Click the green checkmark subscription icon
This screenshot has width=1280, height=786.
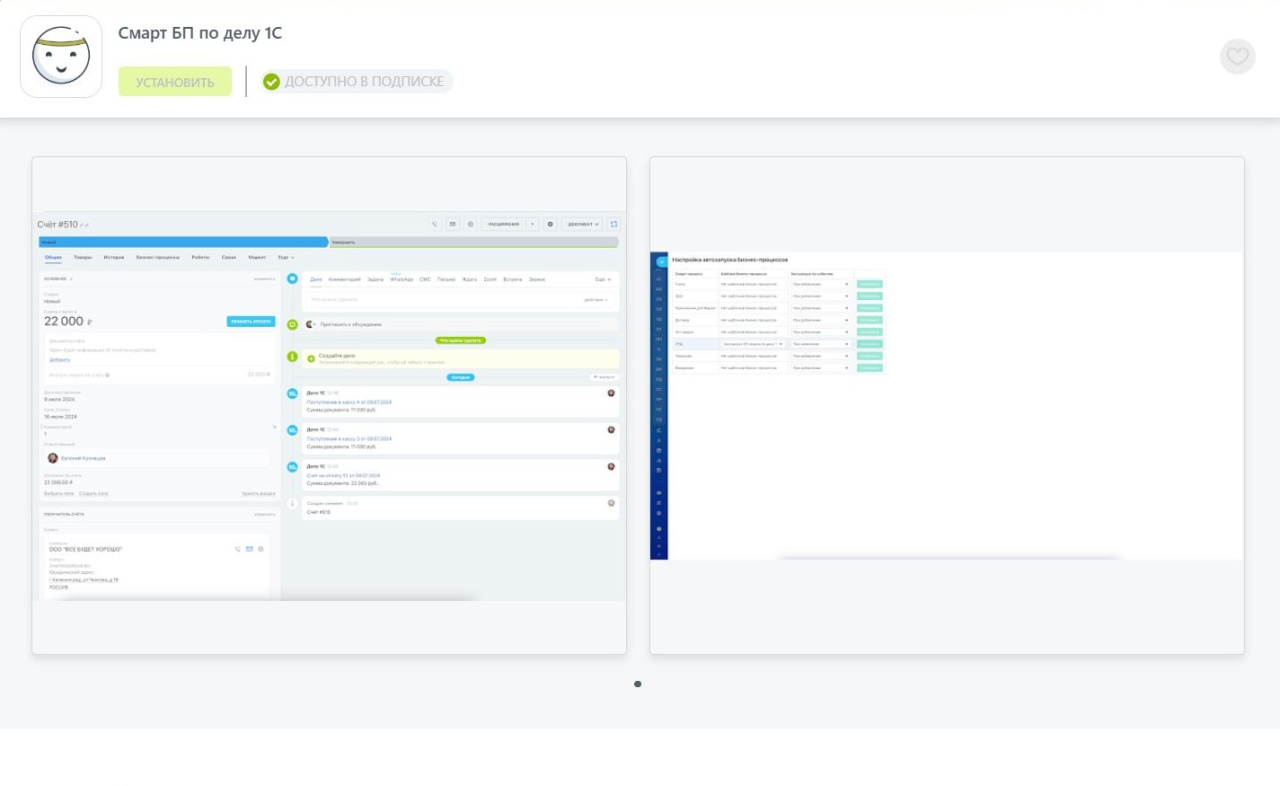click(271, 82)
